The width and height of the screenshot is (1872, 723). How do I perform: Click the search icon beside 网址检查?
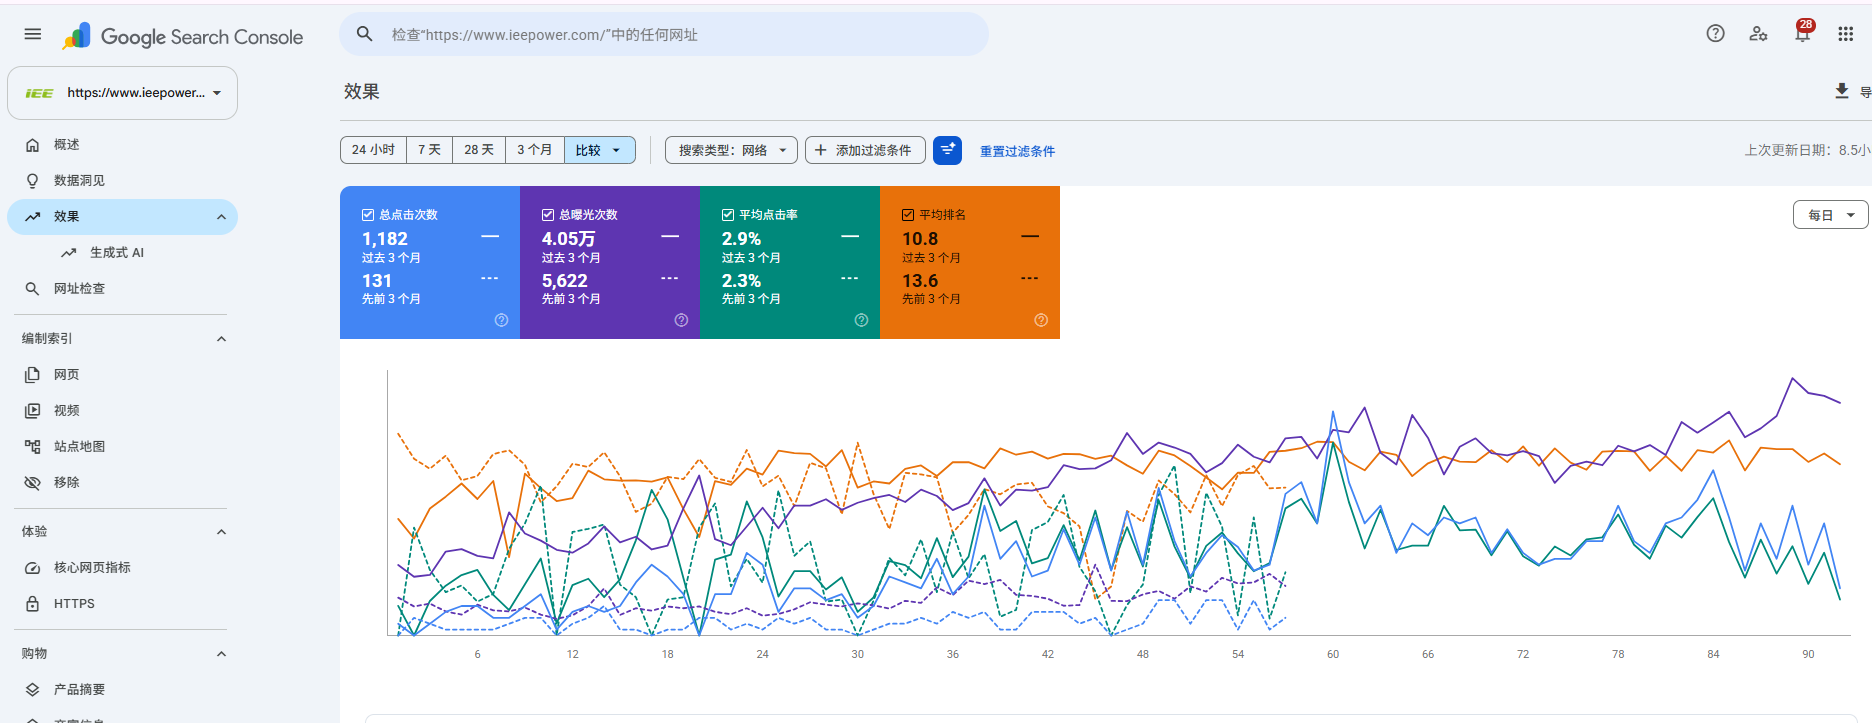(33, 289)
